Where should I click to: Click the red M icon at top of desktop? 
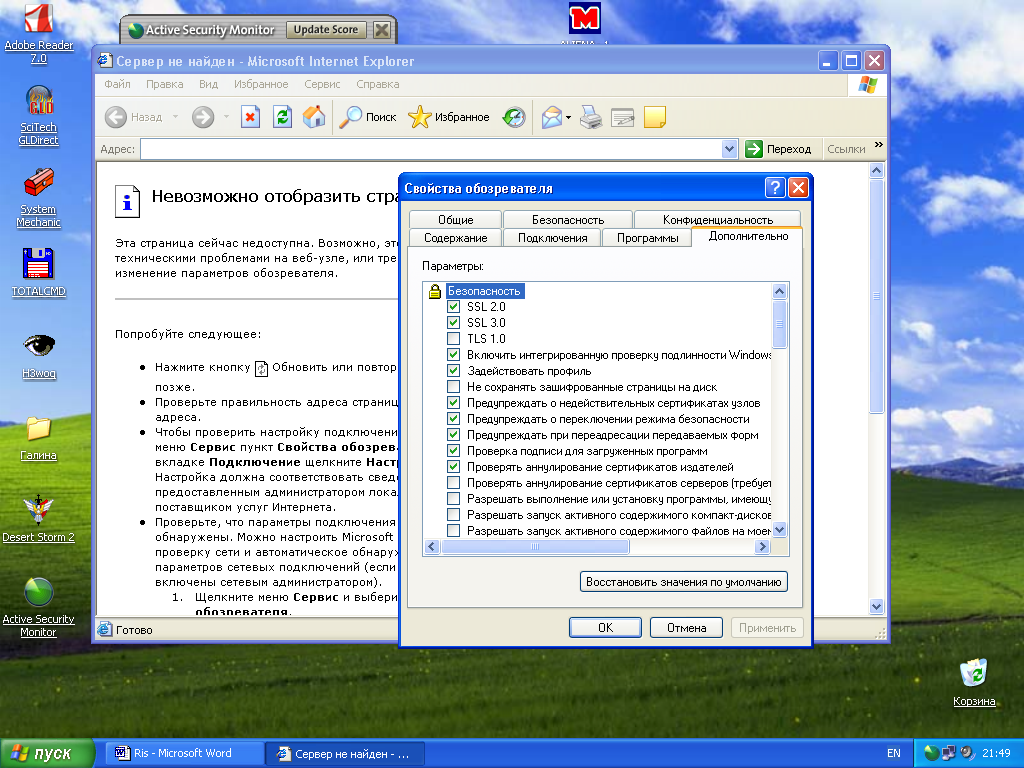[584, 18]
